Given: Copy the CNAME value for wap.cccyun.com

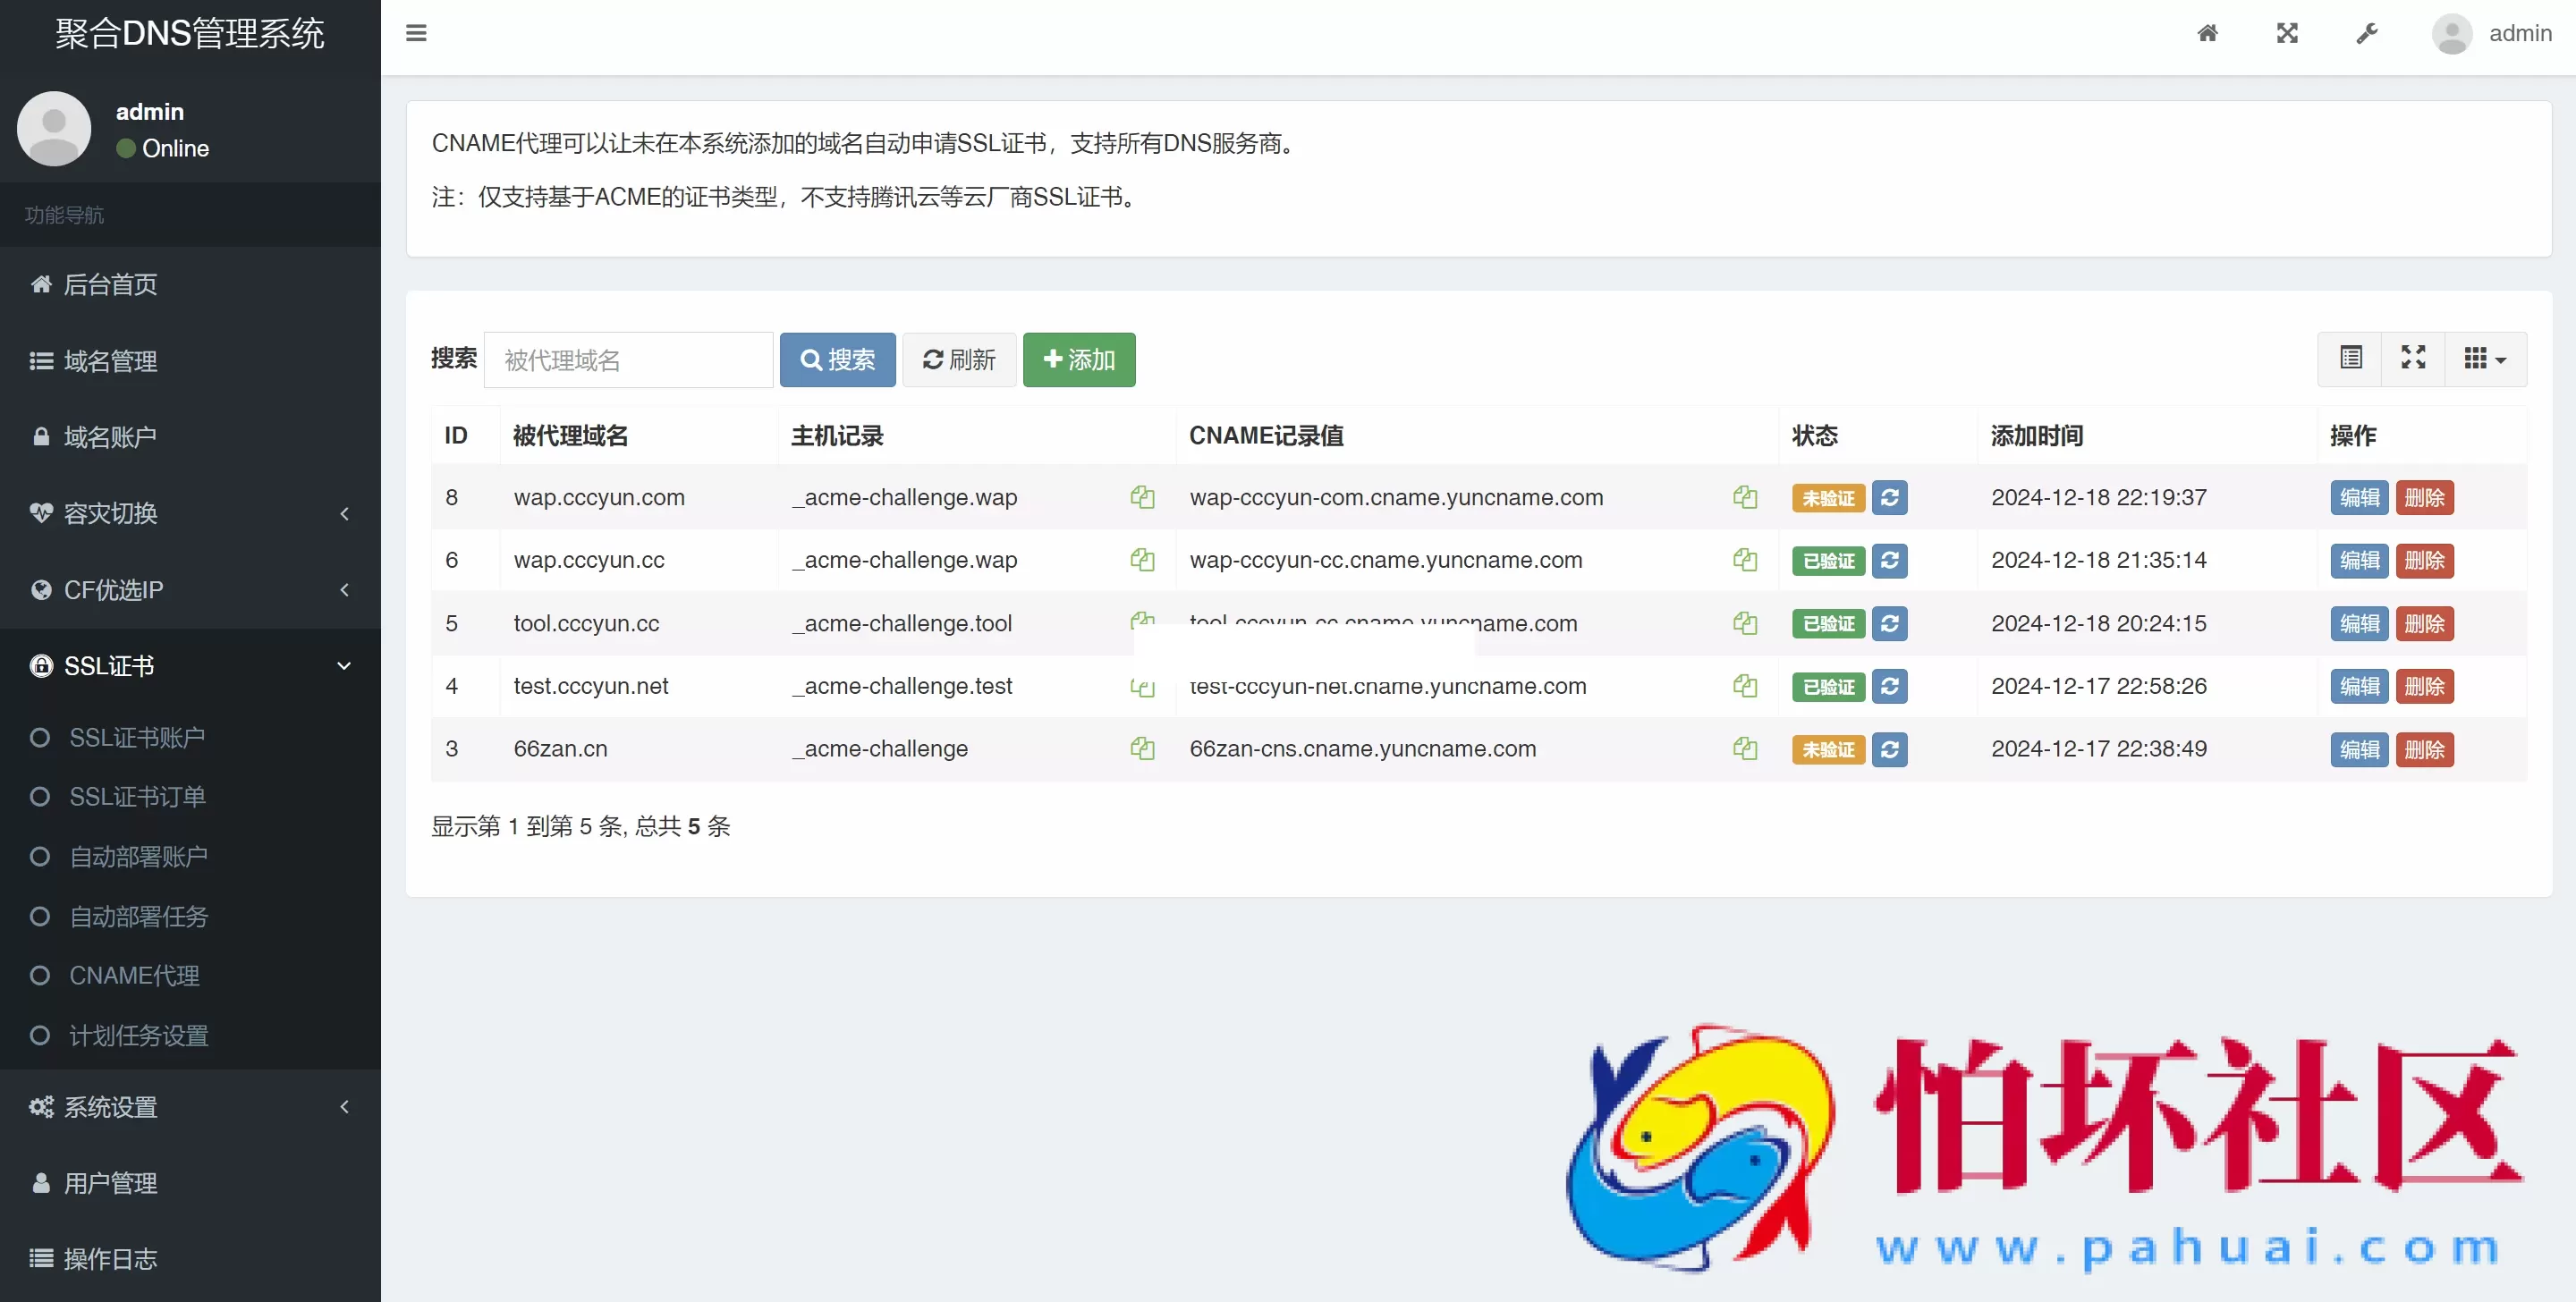Looking at the screenshot, I should pos(1745,497).
